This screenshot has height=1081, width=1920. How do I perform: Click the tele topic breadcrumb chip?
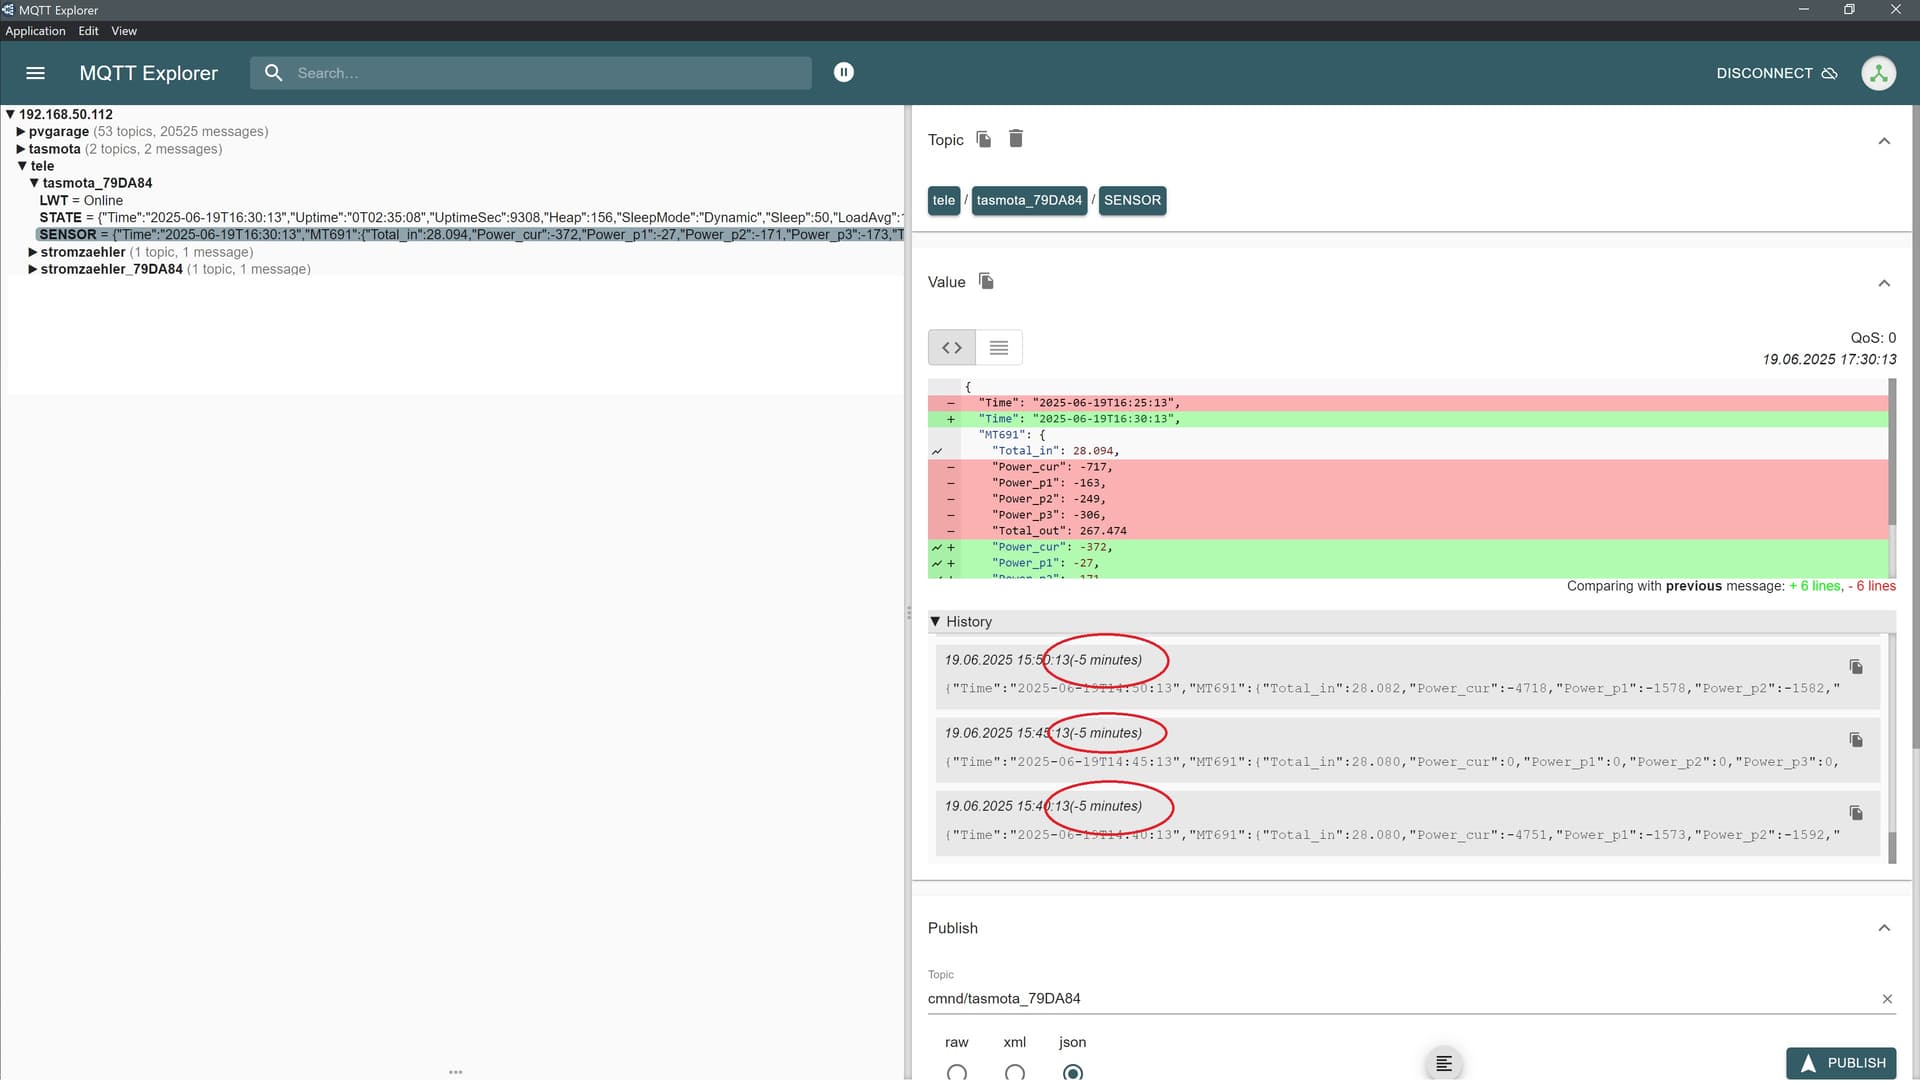[x=944, y=200]
